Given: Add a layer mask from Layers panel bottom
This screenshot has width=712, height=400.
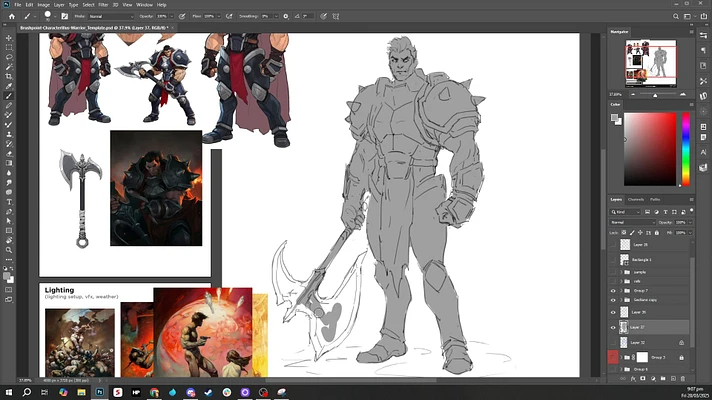Looking at the screenshot, I should pos(643,379).
